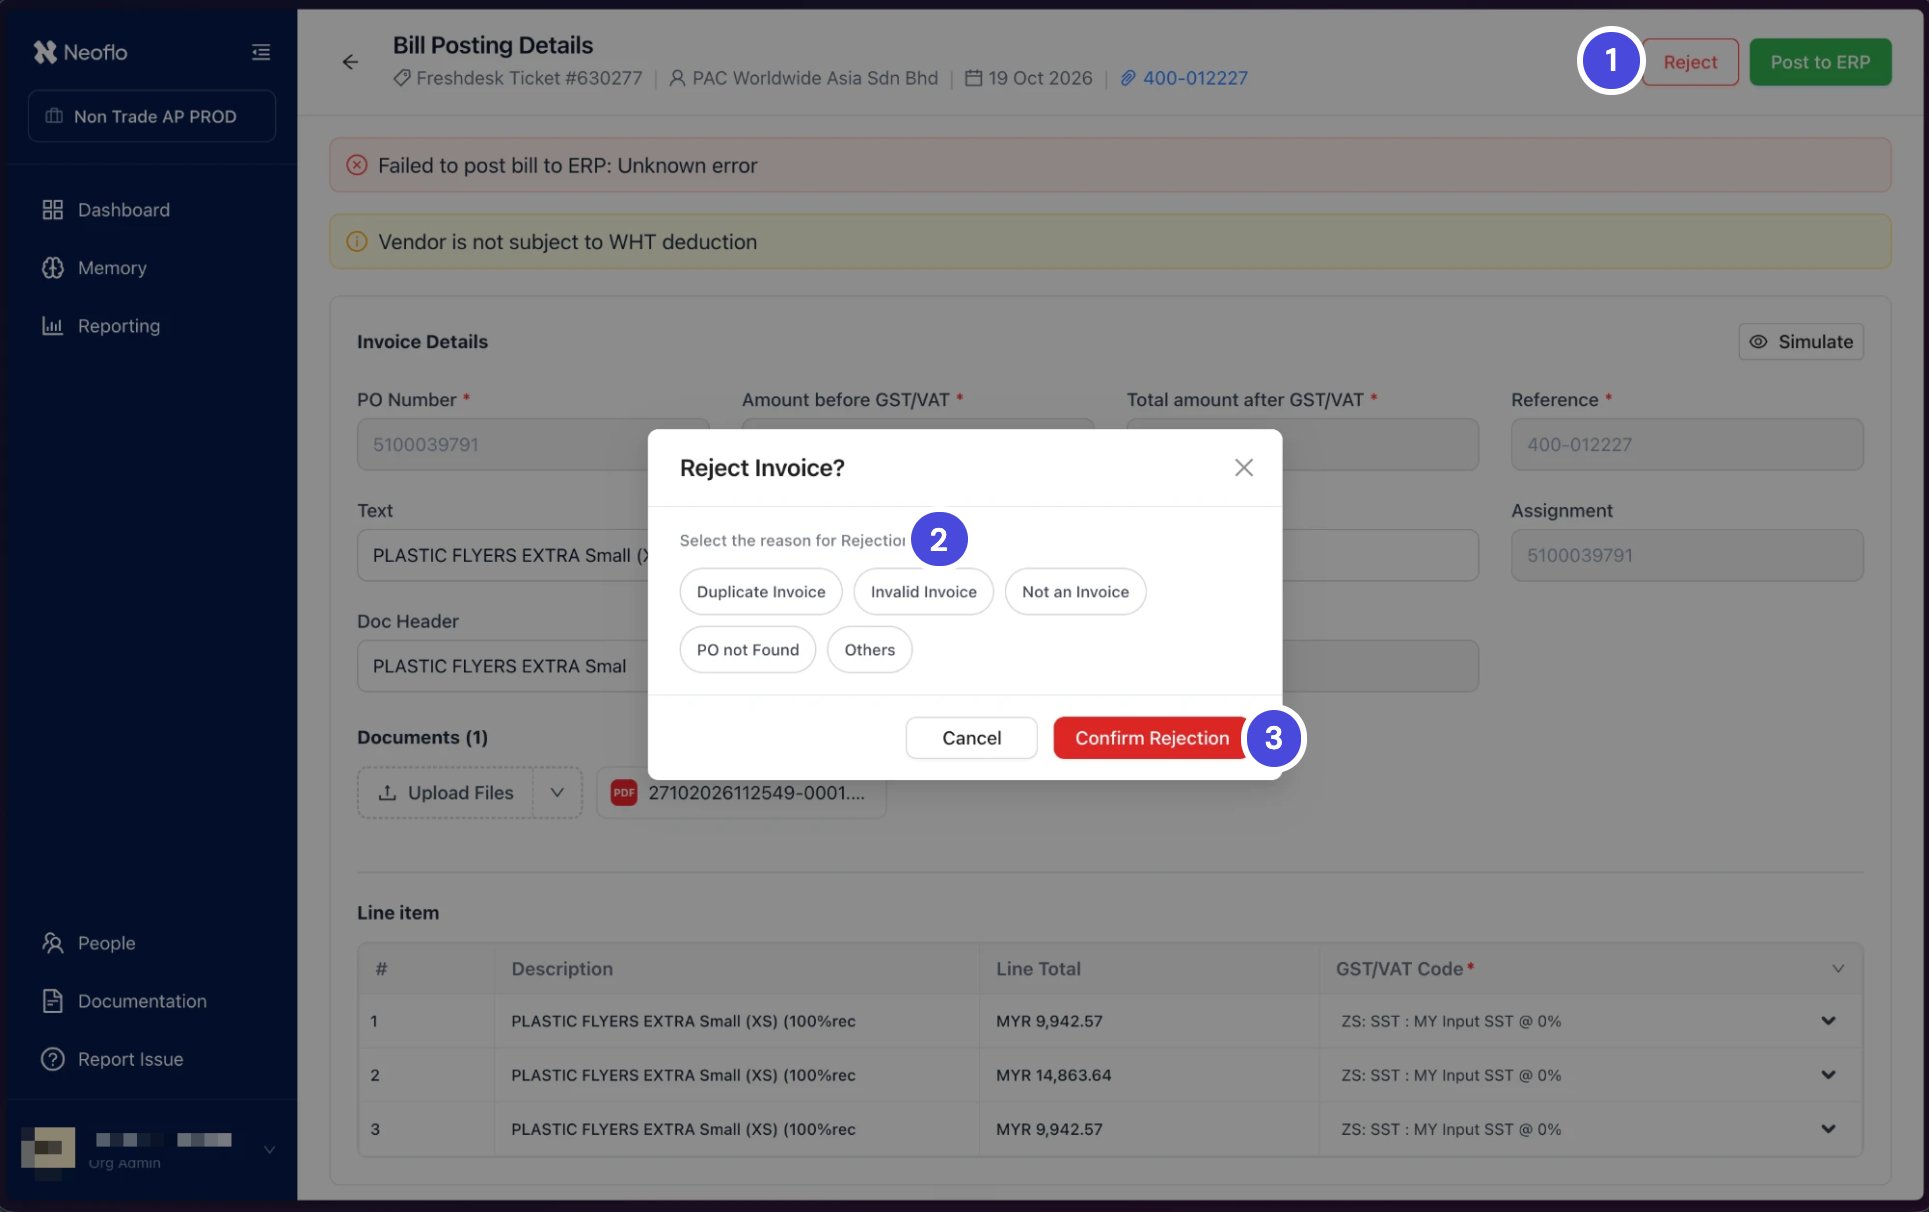Click the Upload Files button
The width and height of the screenshot is (1929, 1212).
(x=446, y=793)
